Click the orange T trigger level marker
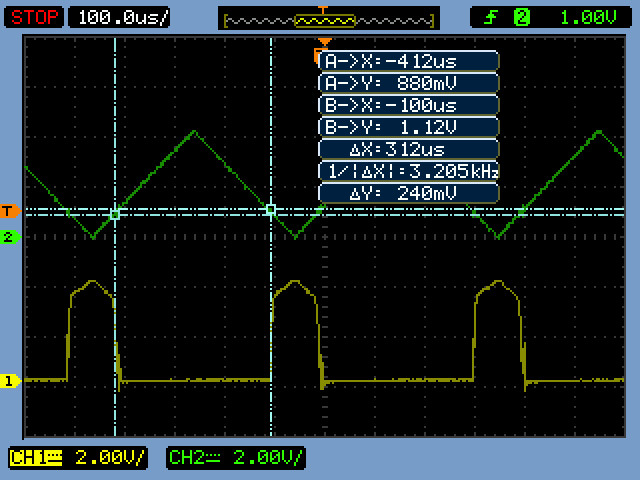This screenshot has width=640, height=480. [x=9, y=210]
